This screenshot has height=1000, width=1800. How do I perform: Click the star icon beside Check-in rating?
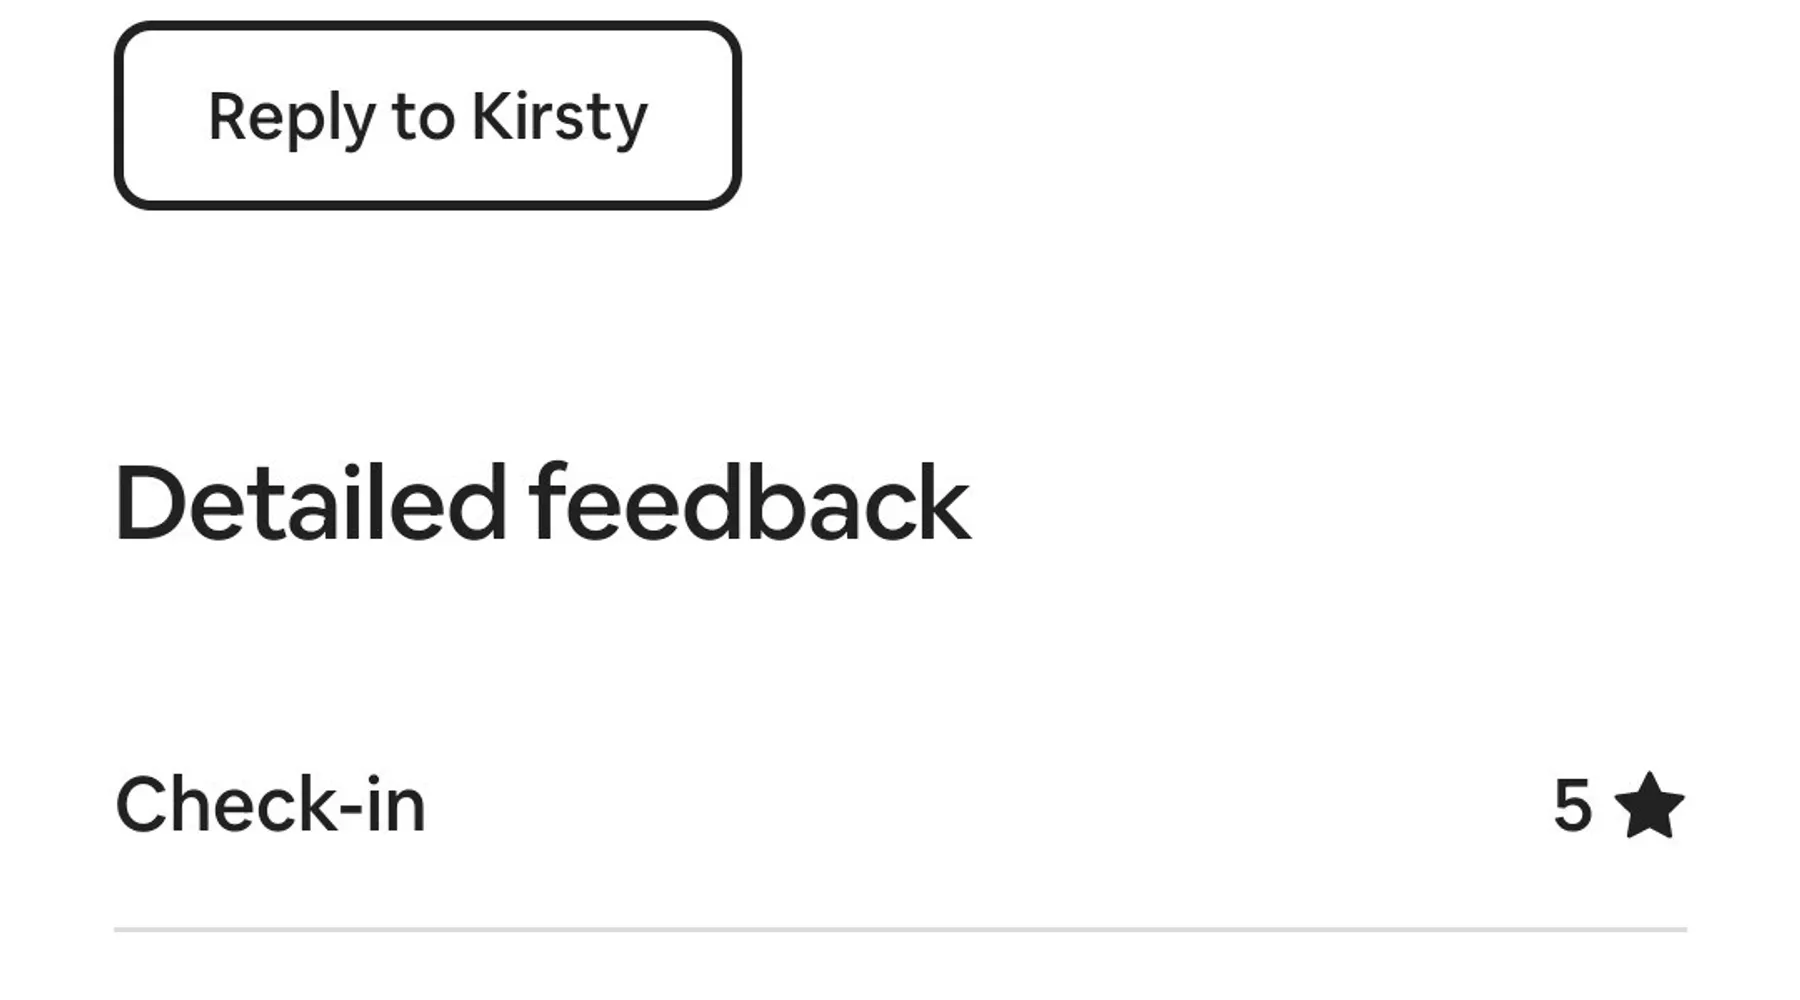tap(1648, 805)
